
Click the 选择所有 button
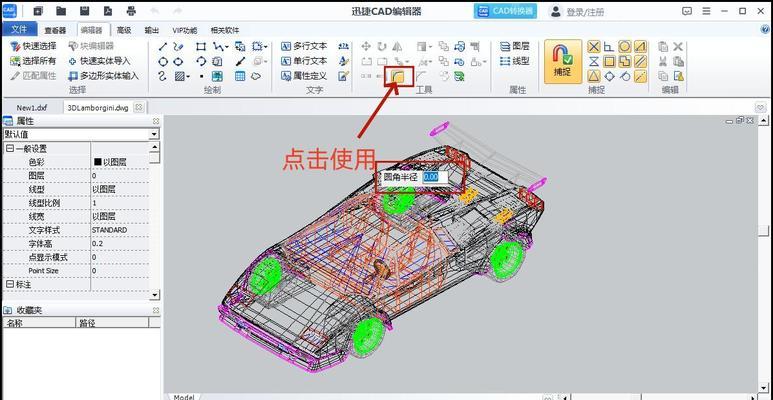34,61
